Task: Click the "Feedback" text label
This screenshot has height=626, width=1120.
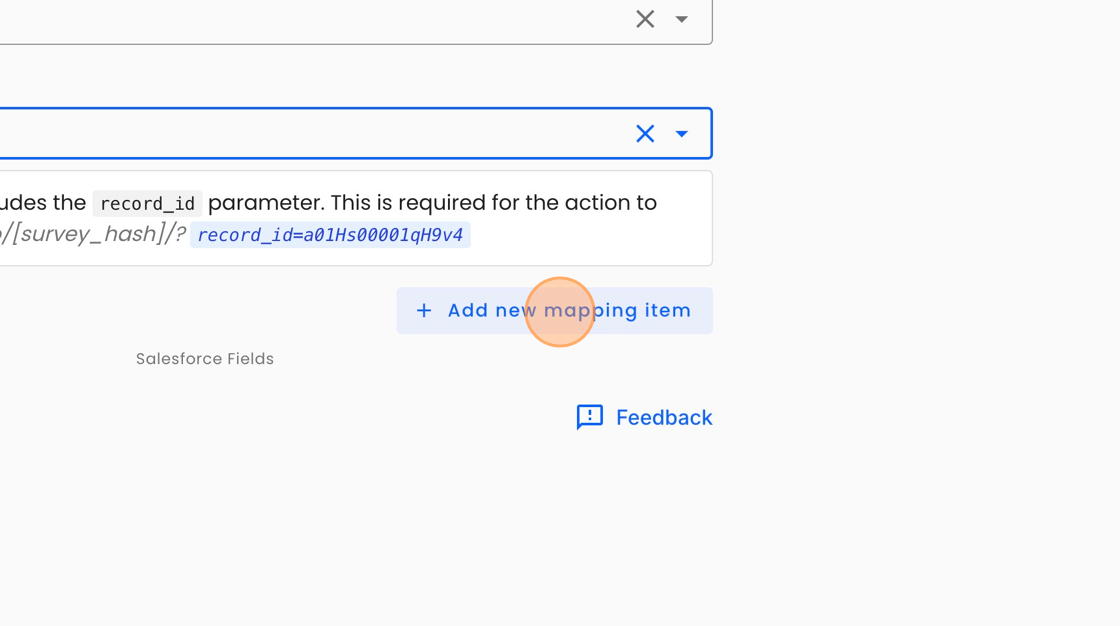Action: 664,417
